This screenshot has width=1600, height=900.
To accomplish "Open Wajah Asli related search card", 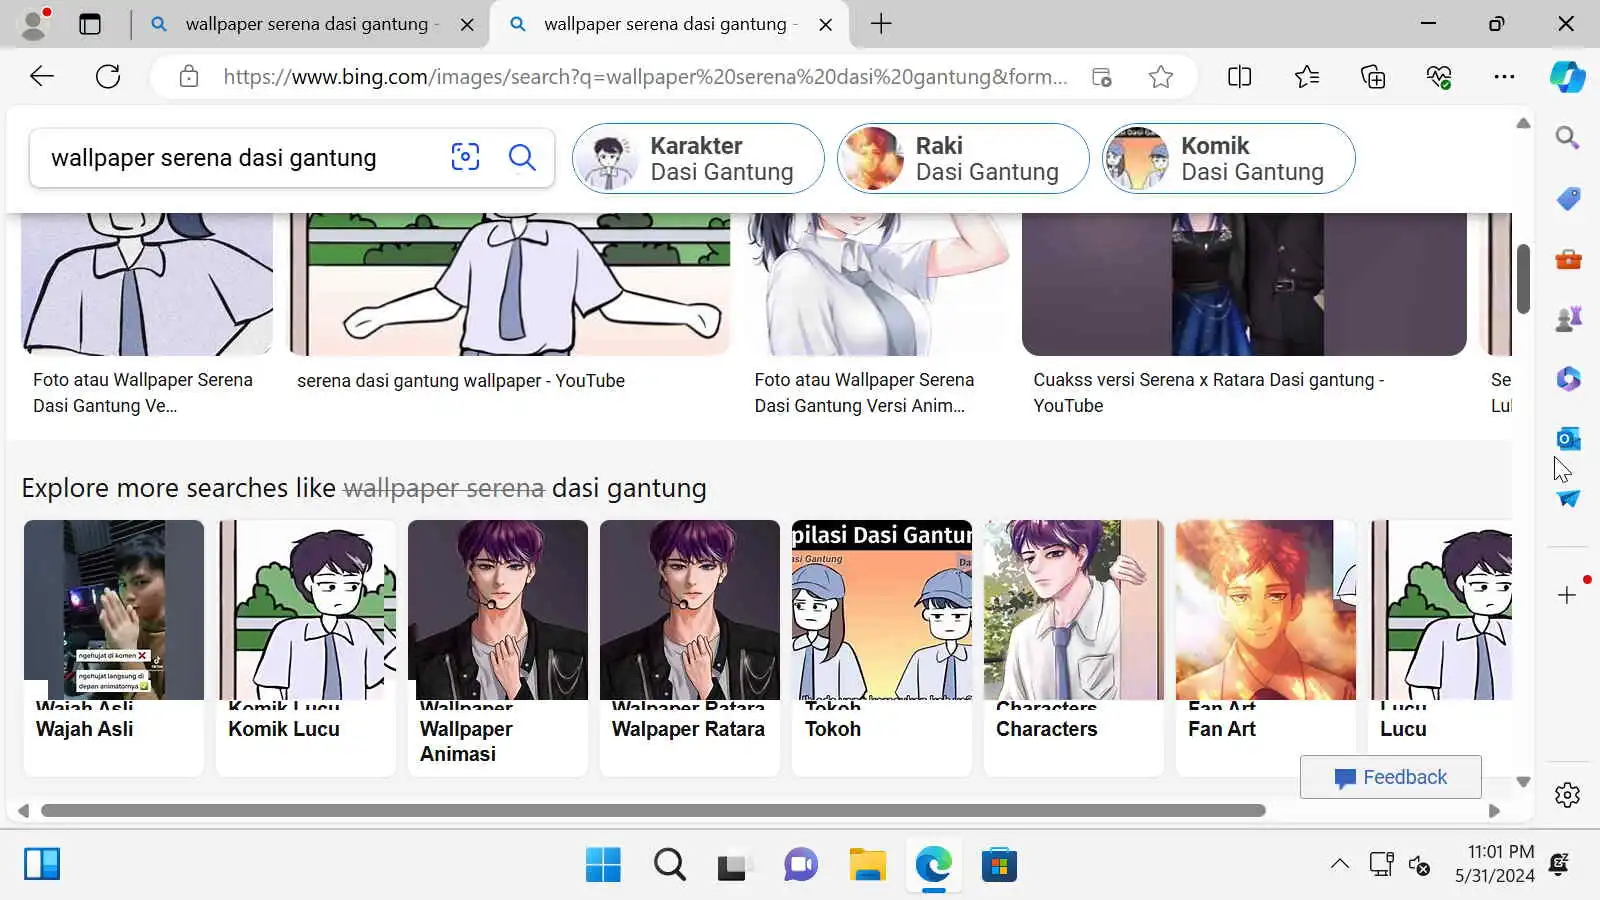I will tap(114, 647).
